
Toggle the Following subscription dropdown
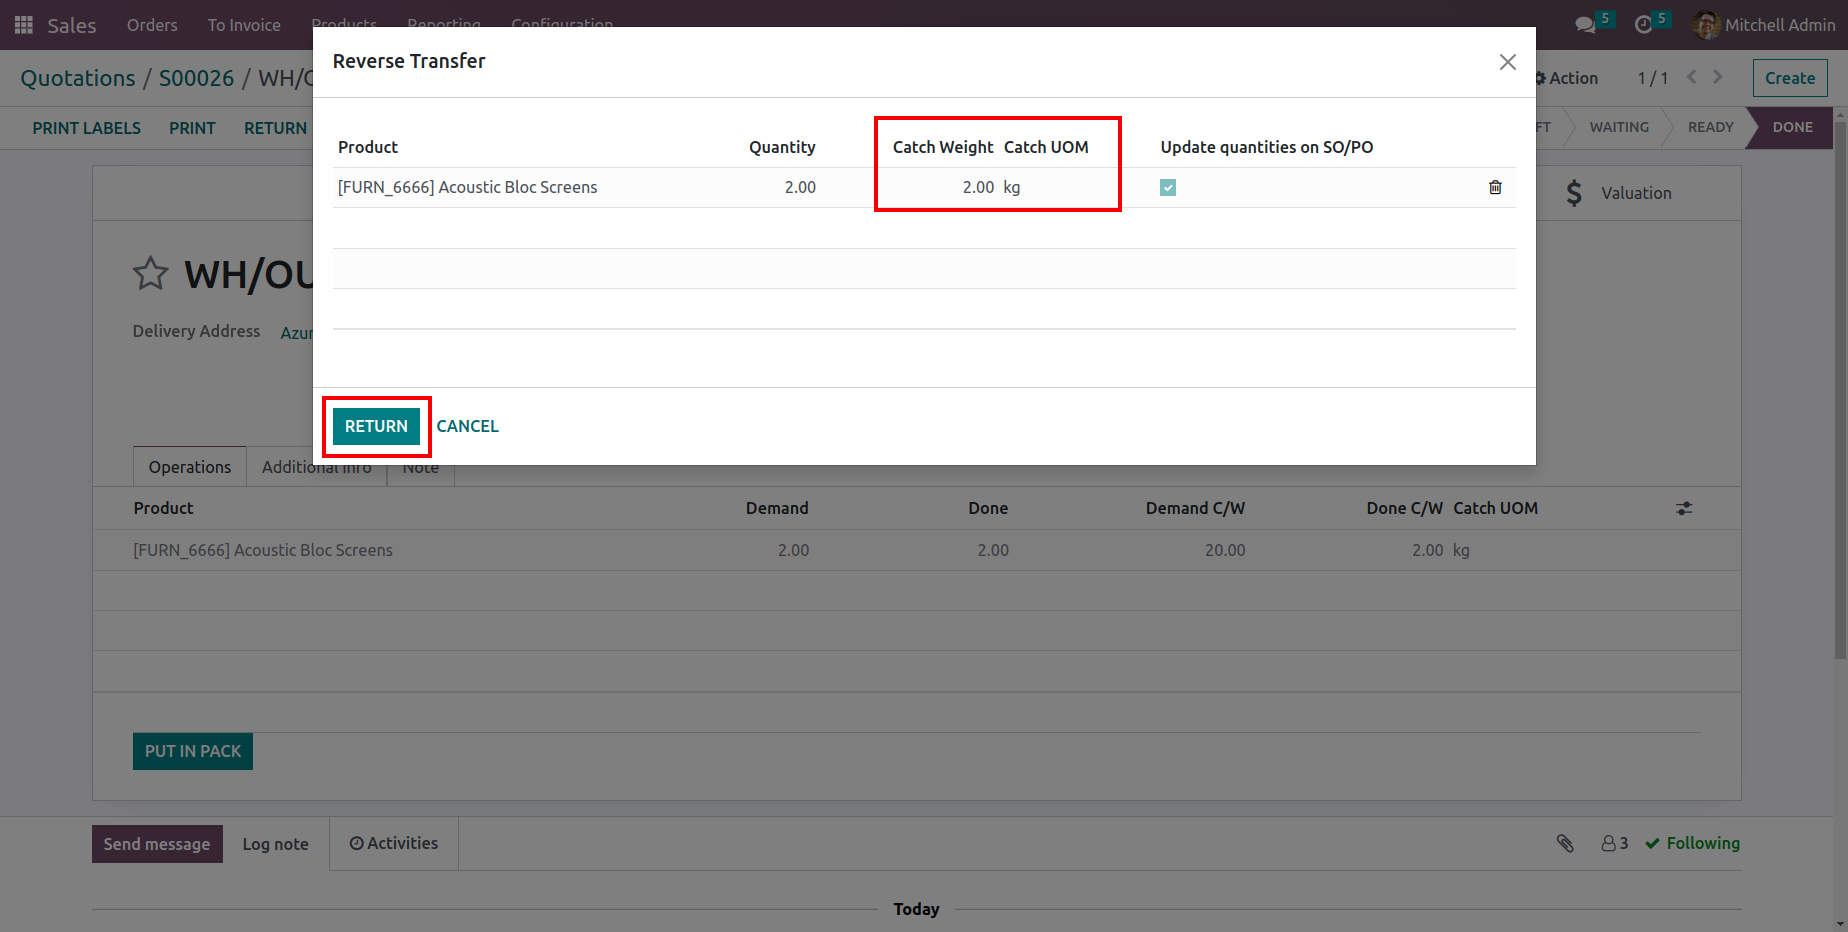pyautogui.click(x=1692, y=844)
